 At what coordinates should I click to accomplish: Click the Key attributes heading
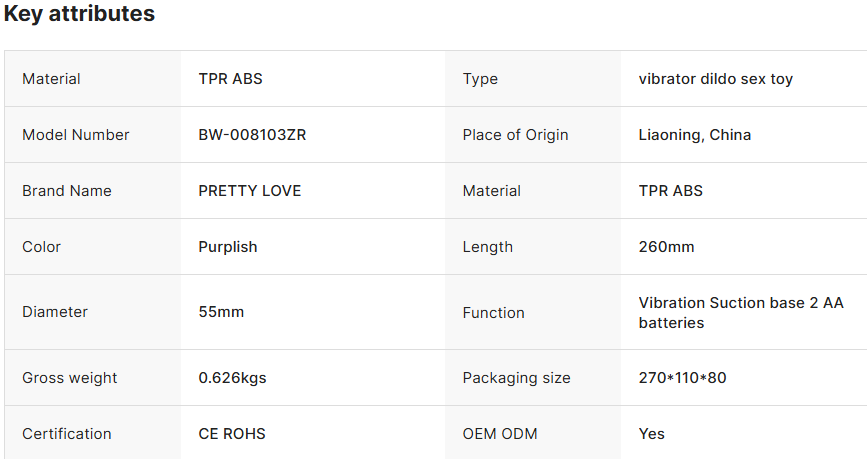tap(79, 14)
